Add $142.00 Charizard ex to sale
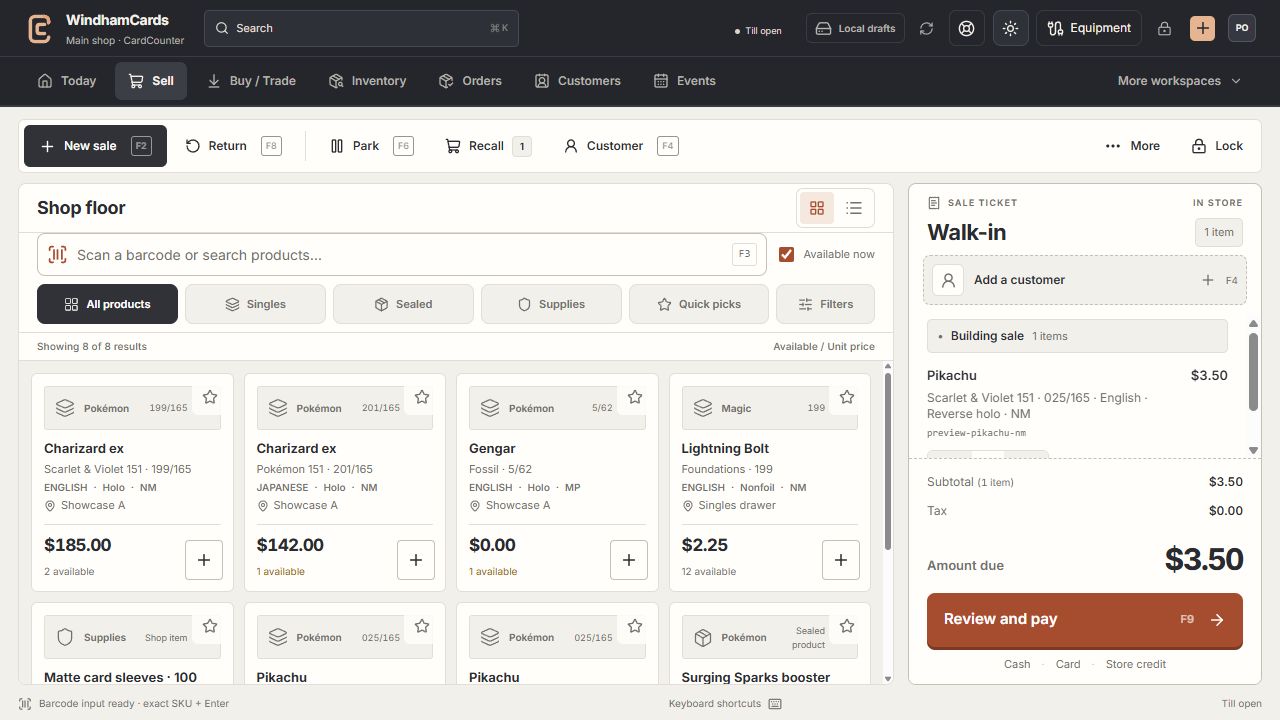This screenshot has width=1280, height=720. [416, 560]
